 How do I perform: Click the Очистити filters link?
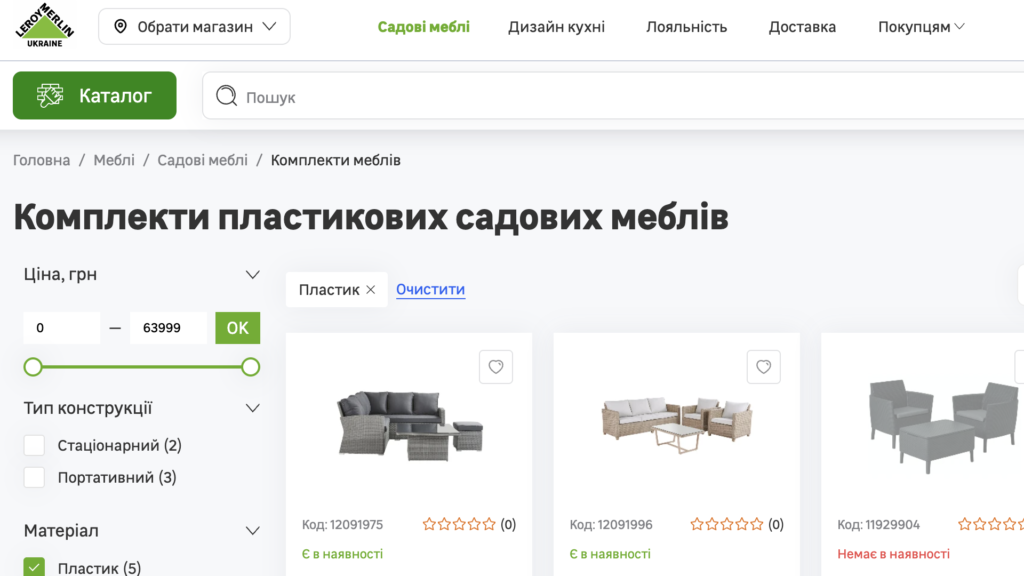tap(430, 289)
